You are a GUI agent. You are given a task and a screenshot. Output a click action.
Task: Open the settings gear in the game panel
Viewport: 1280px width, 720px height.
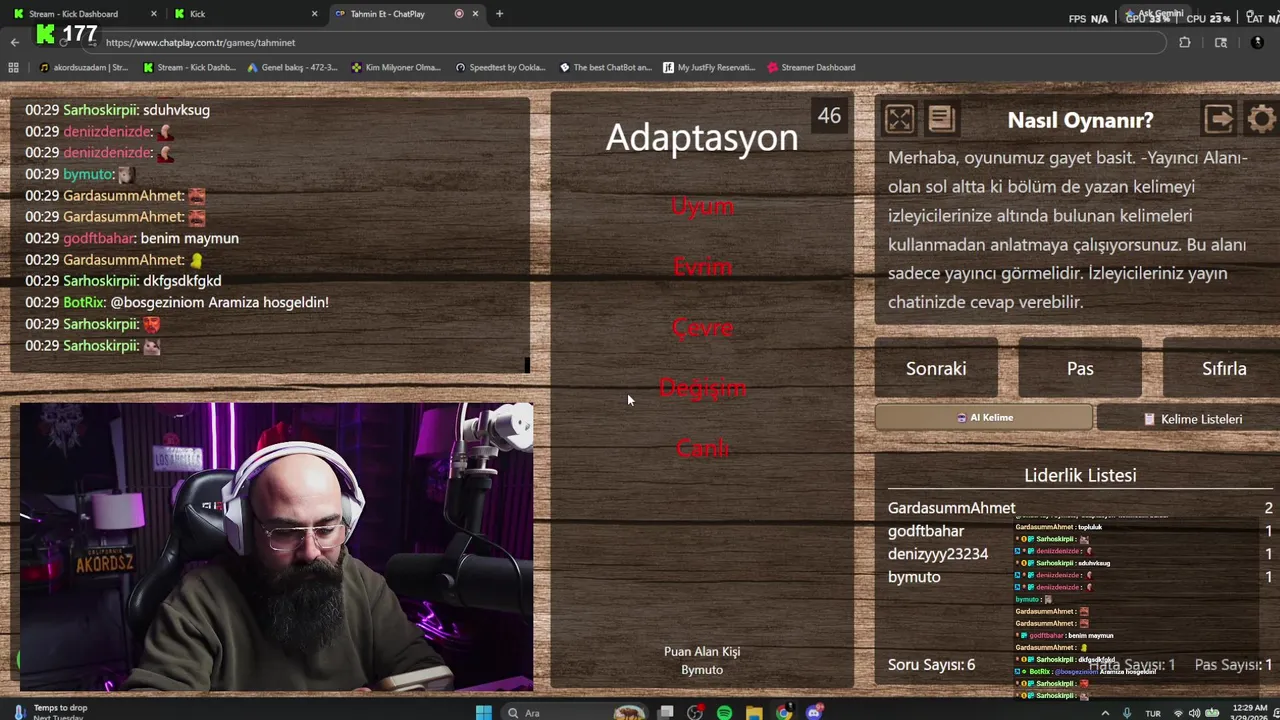pos(1262,119)
